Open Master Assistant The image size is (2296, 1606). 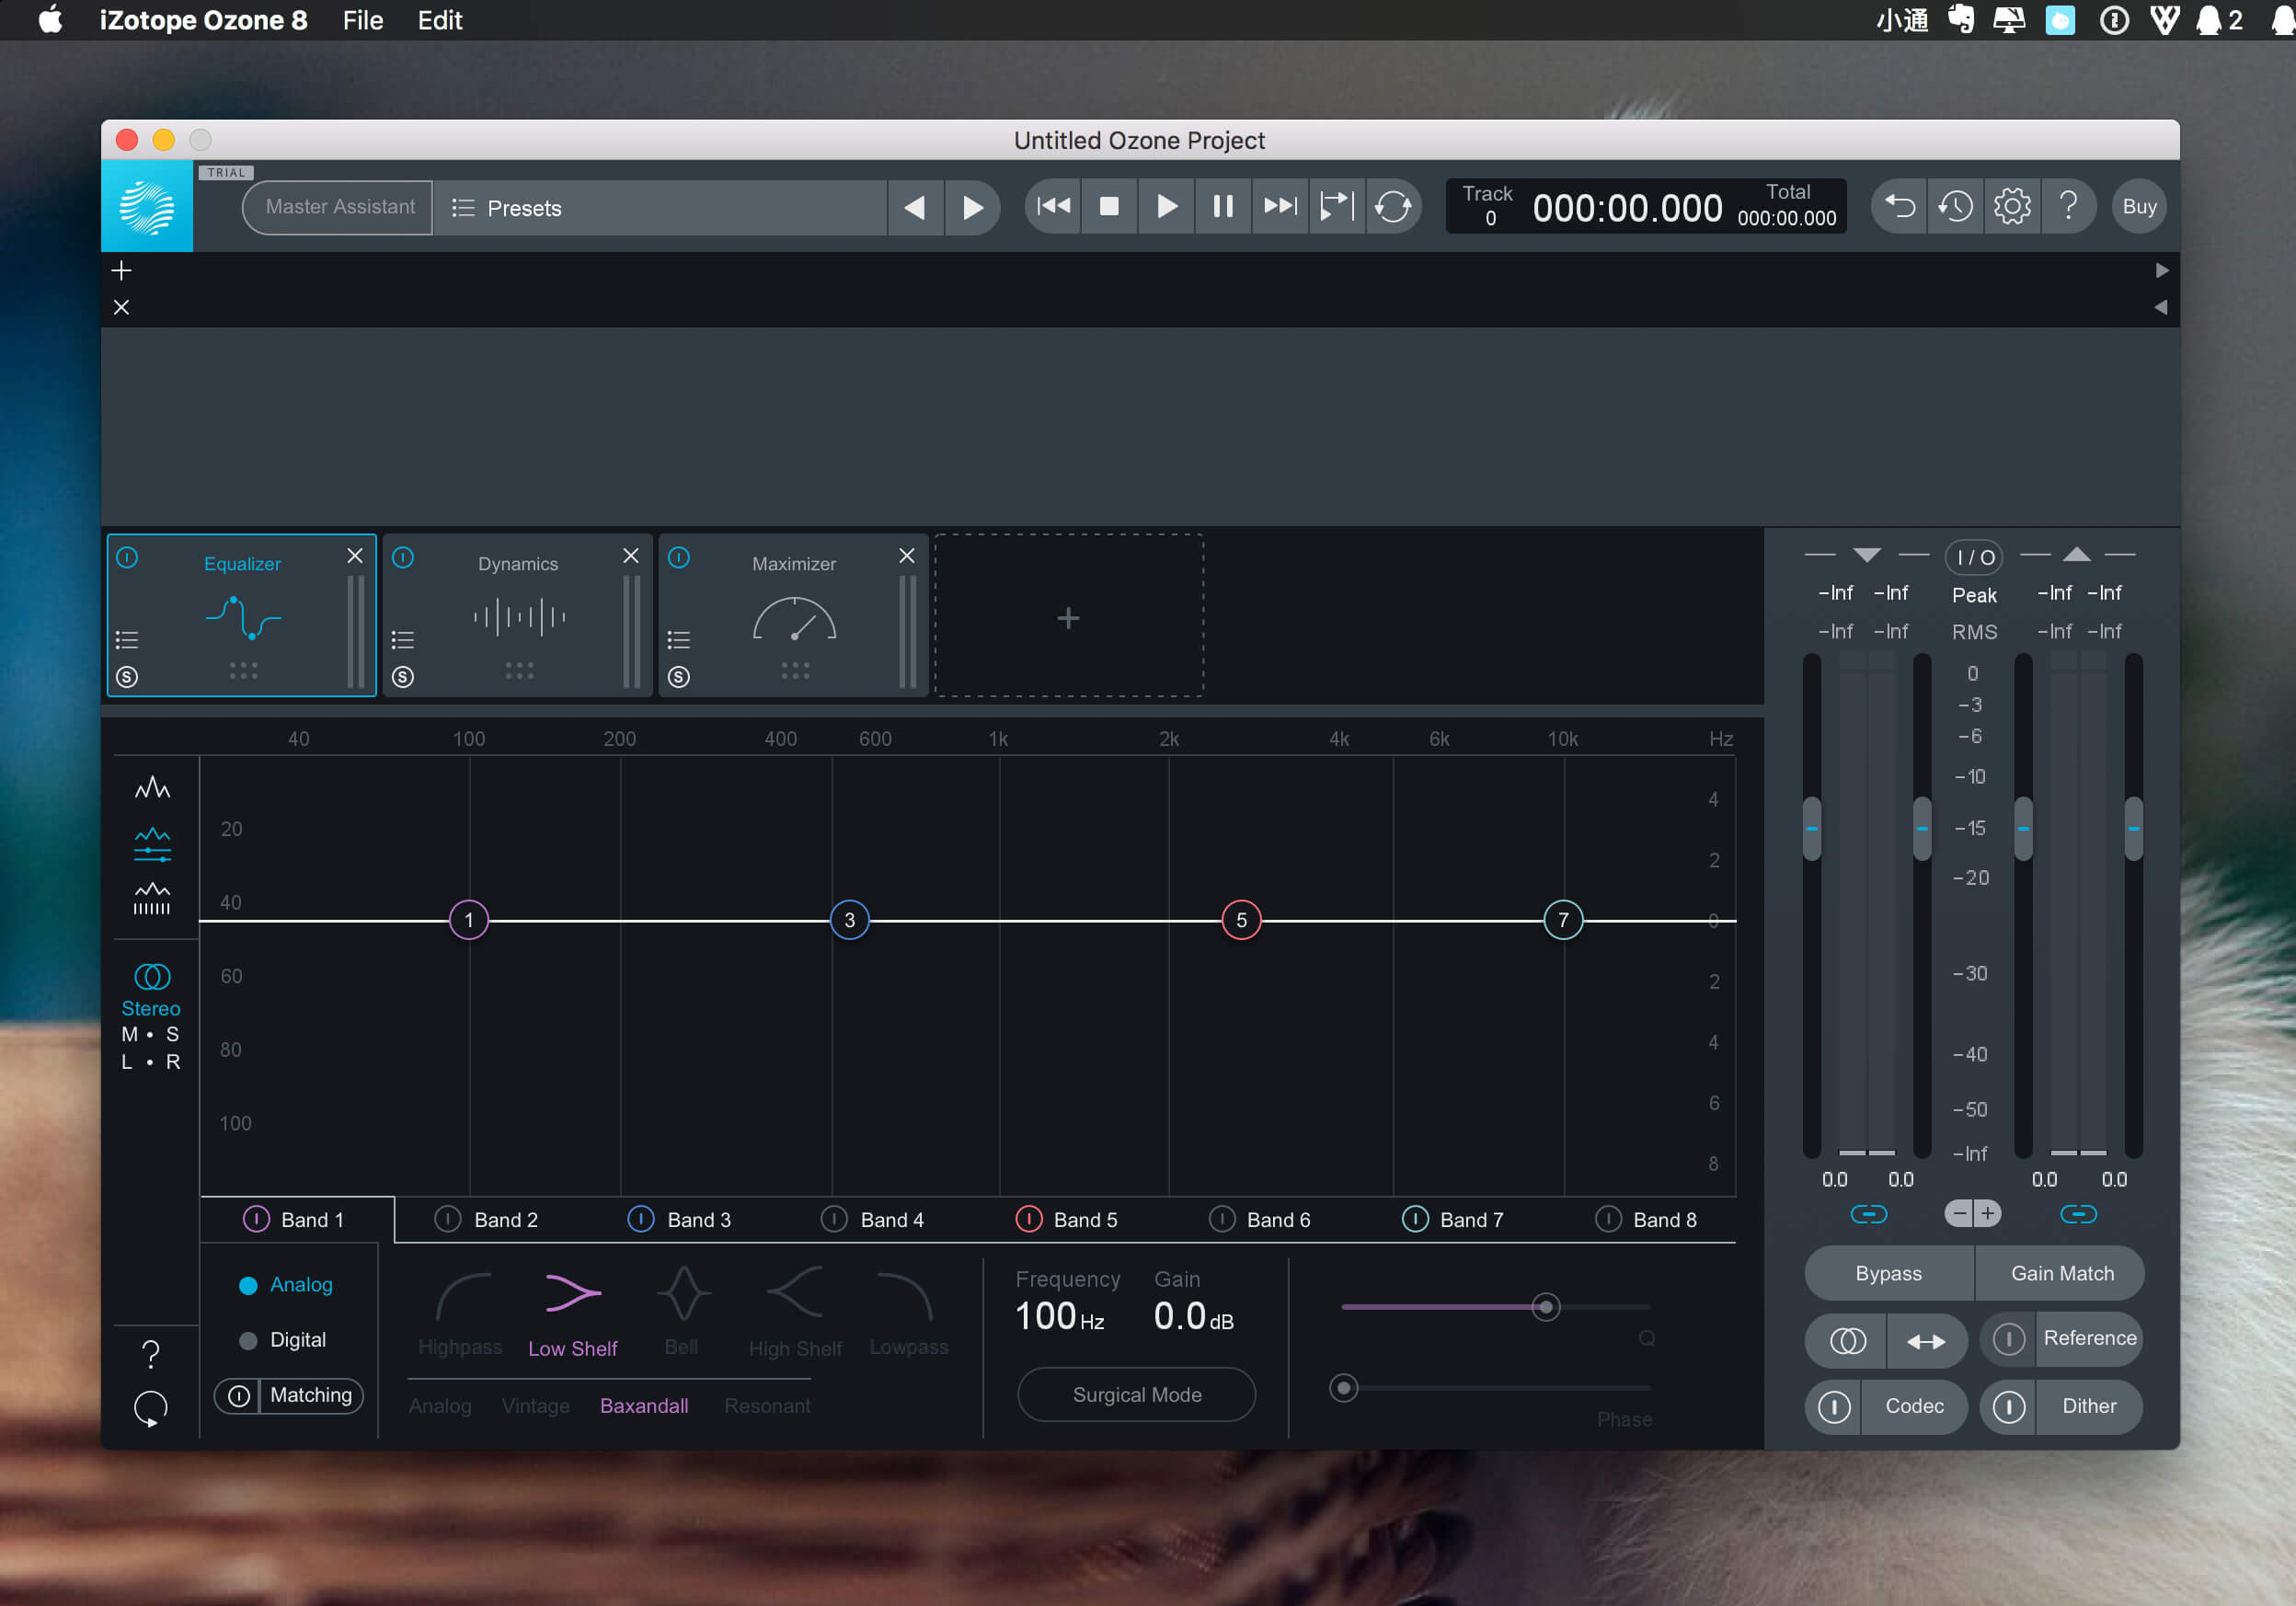coord(339,207)
